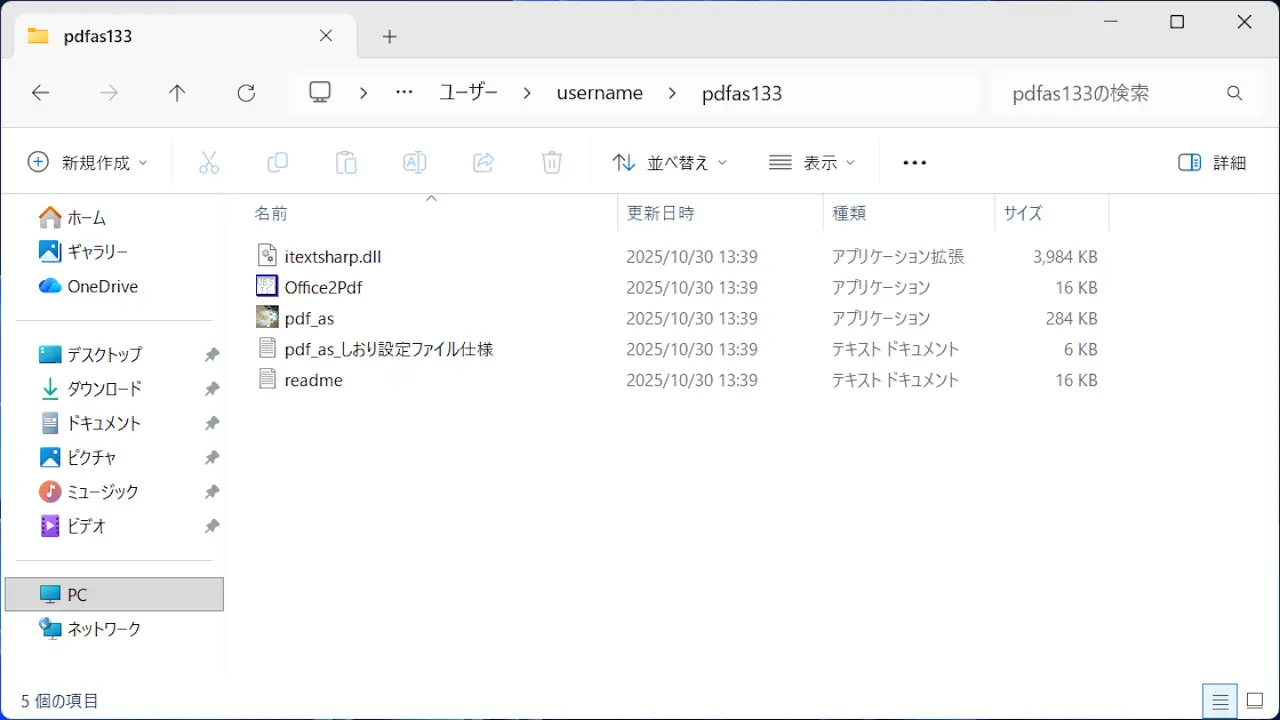Open the more options ellipsis menu

point(914,163)
